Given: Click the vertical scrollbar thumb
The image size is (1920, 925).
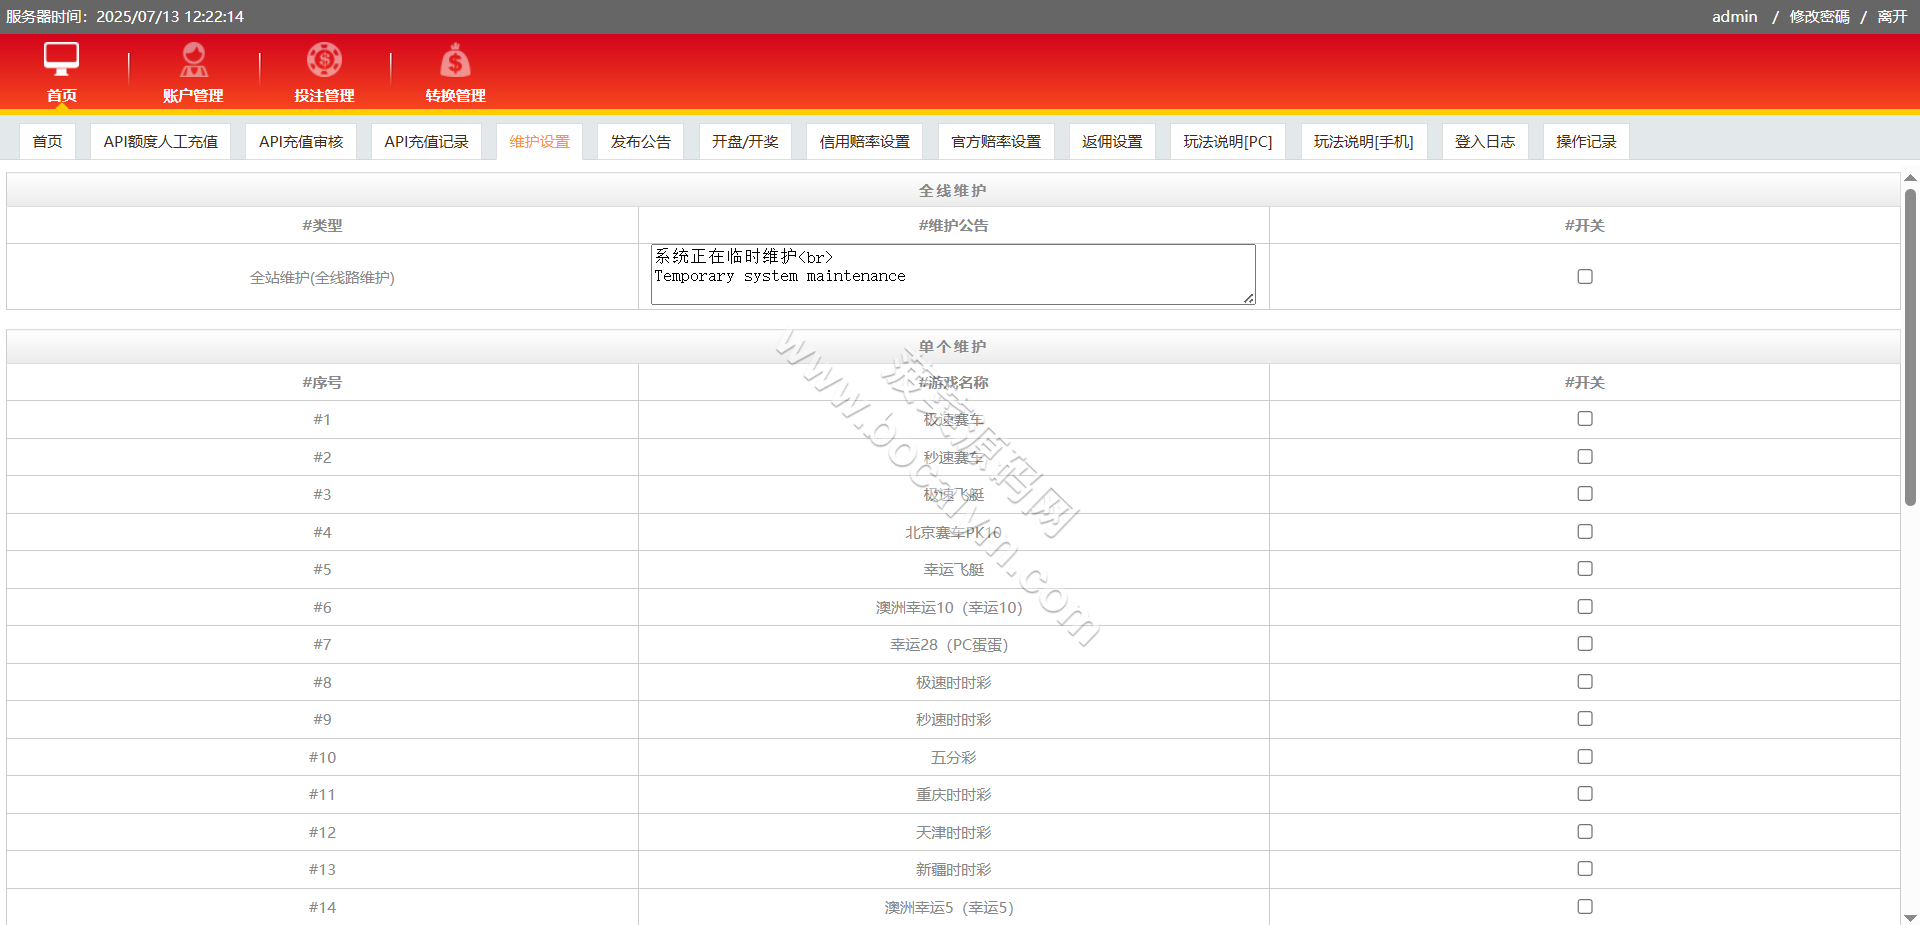Looking at the screenshot, I should click(1910, 347).
